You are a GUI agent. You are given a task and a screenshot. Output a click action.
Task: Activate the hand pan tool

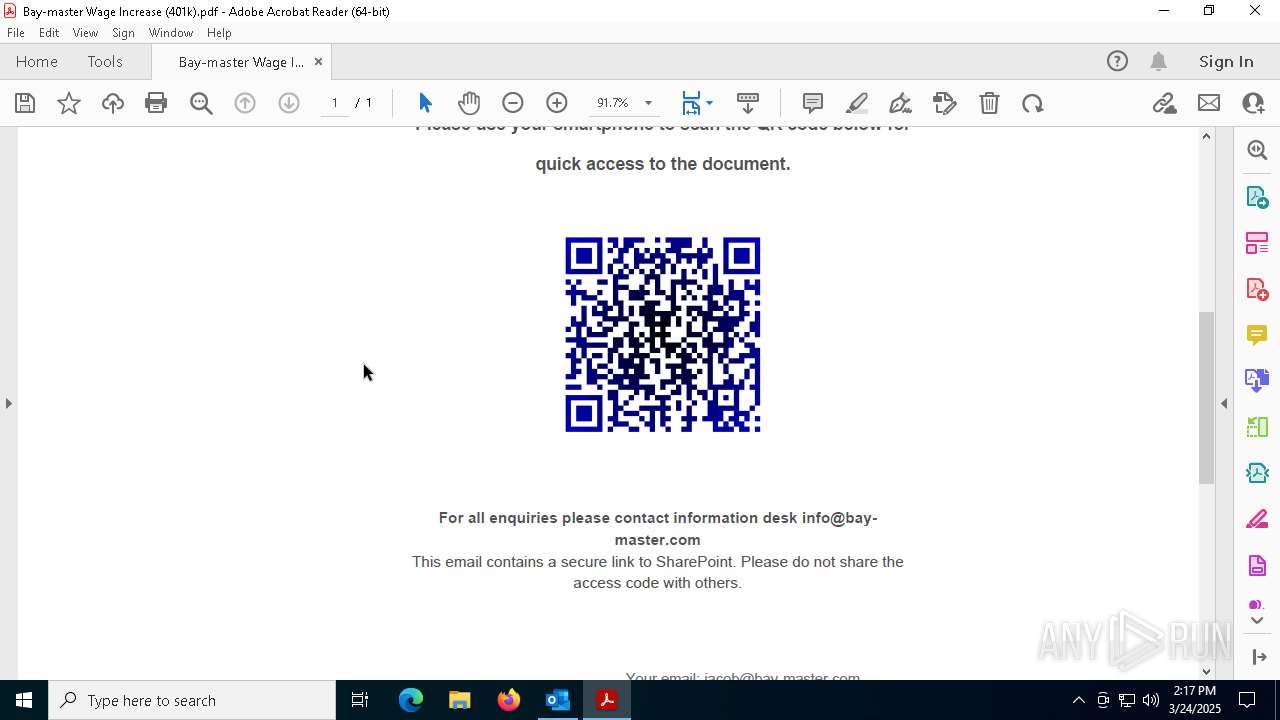469,103
